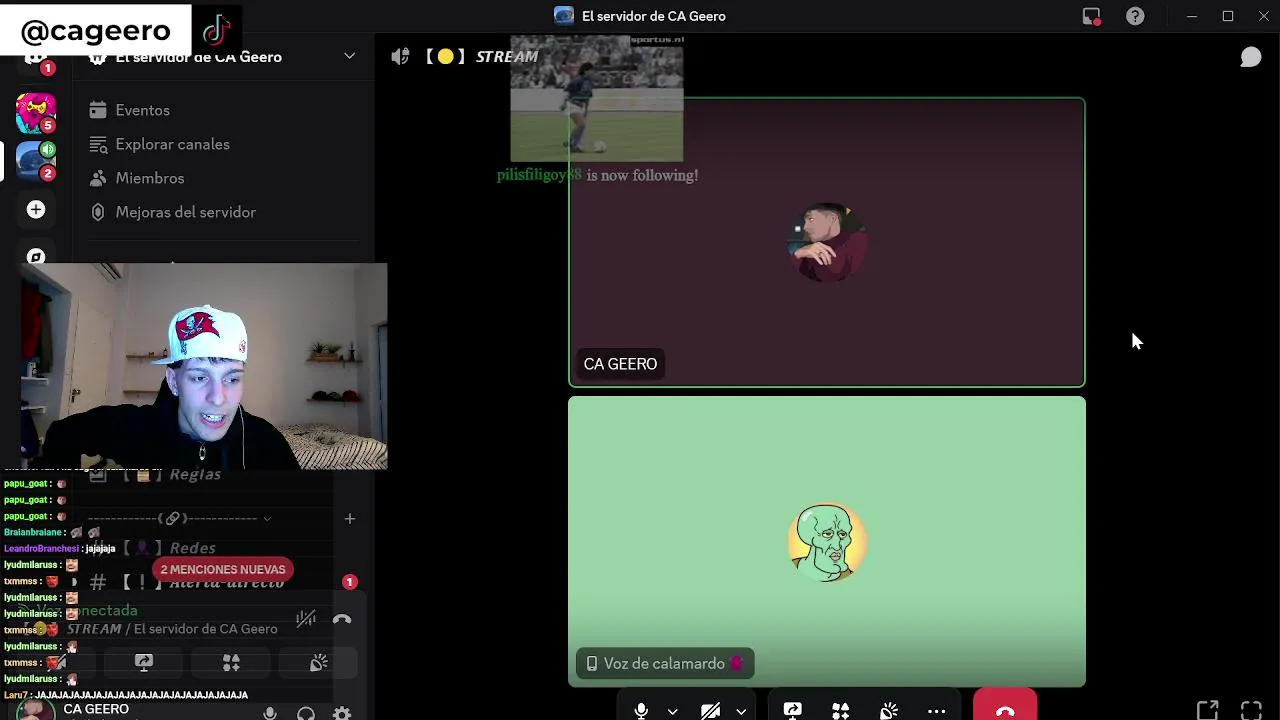Select the CA GEERO video tile
Image resolution: width=1280 pixels, height=720 pixels.
click(827, 242)
